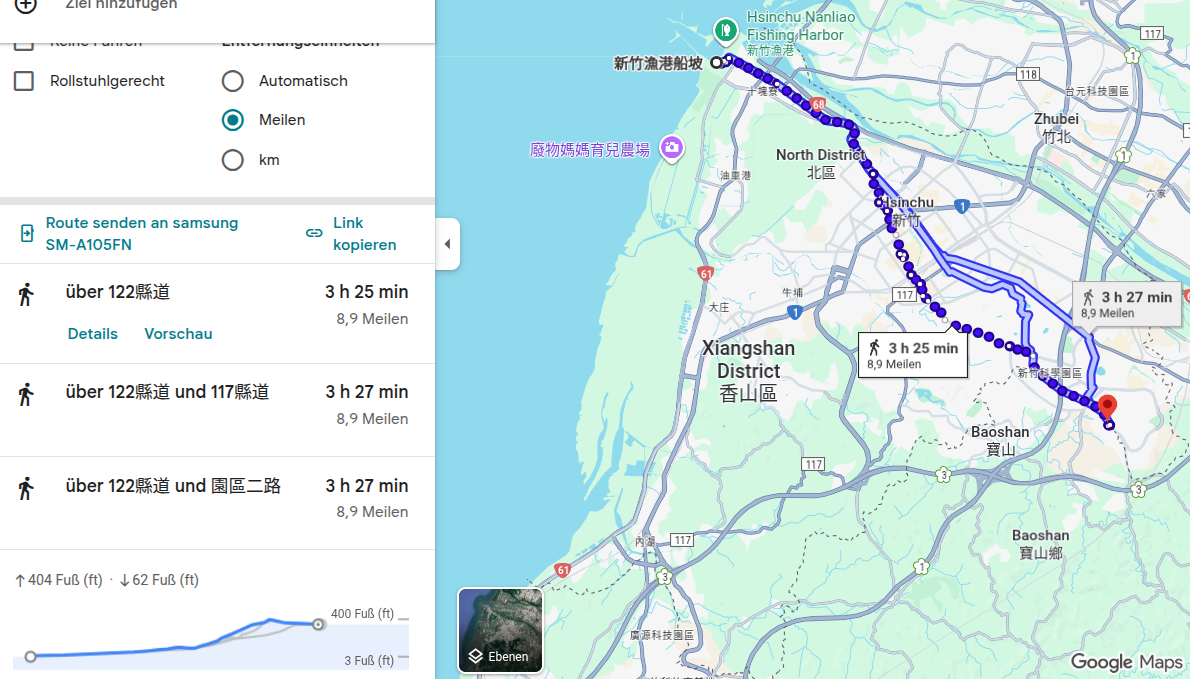Screen dimensions: 1190x679
Task: Send route to samsung SM-A105FN
Action: [142, 234]
